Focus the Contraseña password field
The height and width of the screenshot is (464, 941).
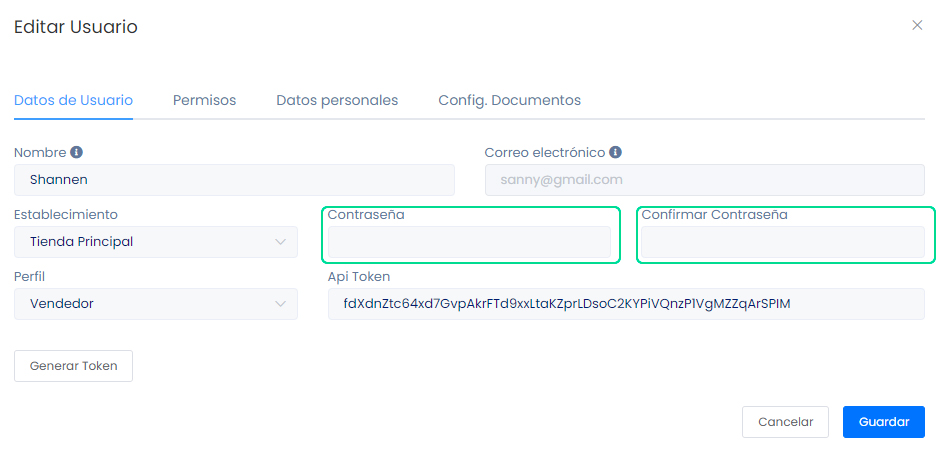pyautogui.click(x=469, y=242)
